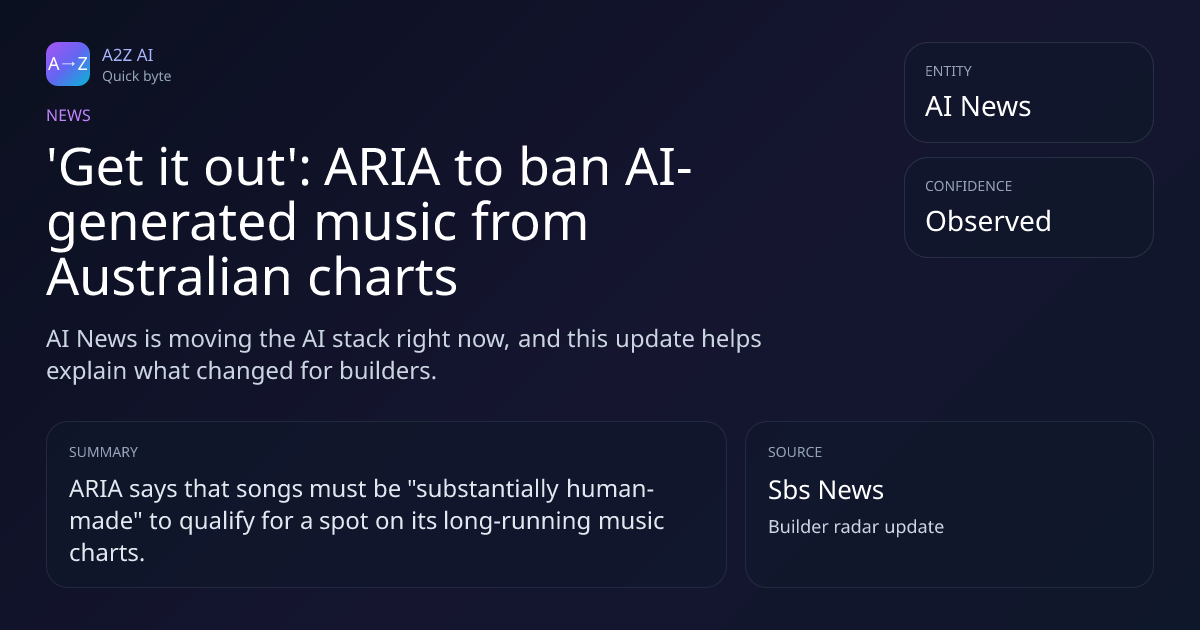The height and width of the screenshot is (630, 1200).
Task: Select the purple NEWS category label
Action: (x=68, y=115)
